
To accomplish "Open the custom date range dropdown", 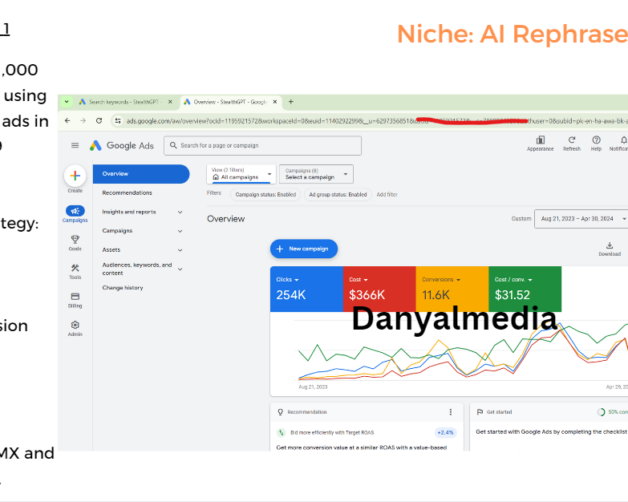I will [582, 218].
